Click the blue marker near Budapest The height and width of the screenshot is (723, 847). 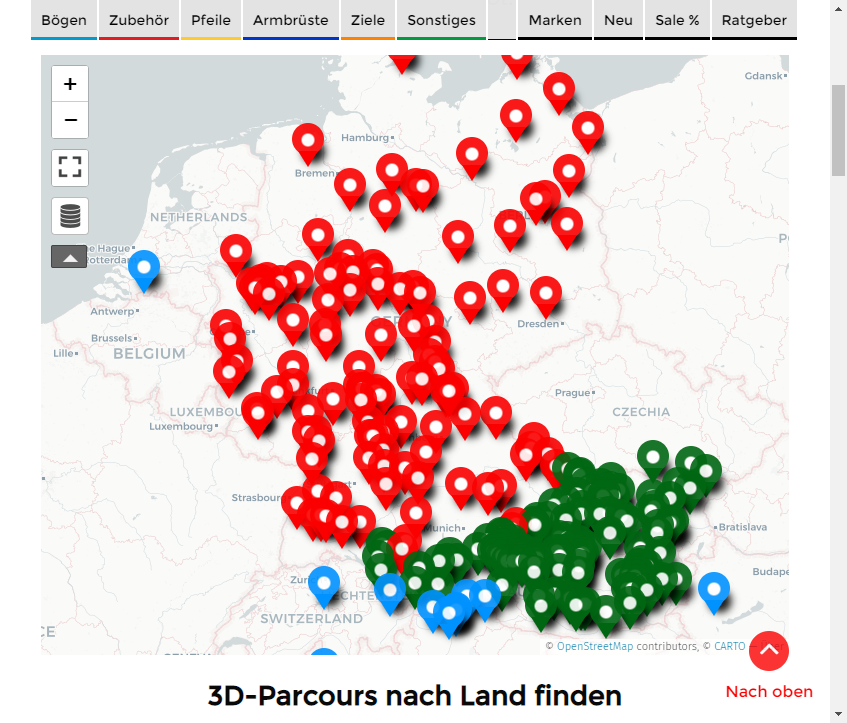coord(713,589)
